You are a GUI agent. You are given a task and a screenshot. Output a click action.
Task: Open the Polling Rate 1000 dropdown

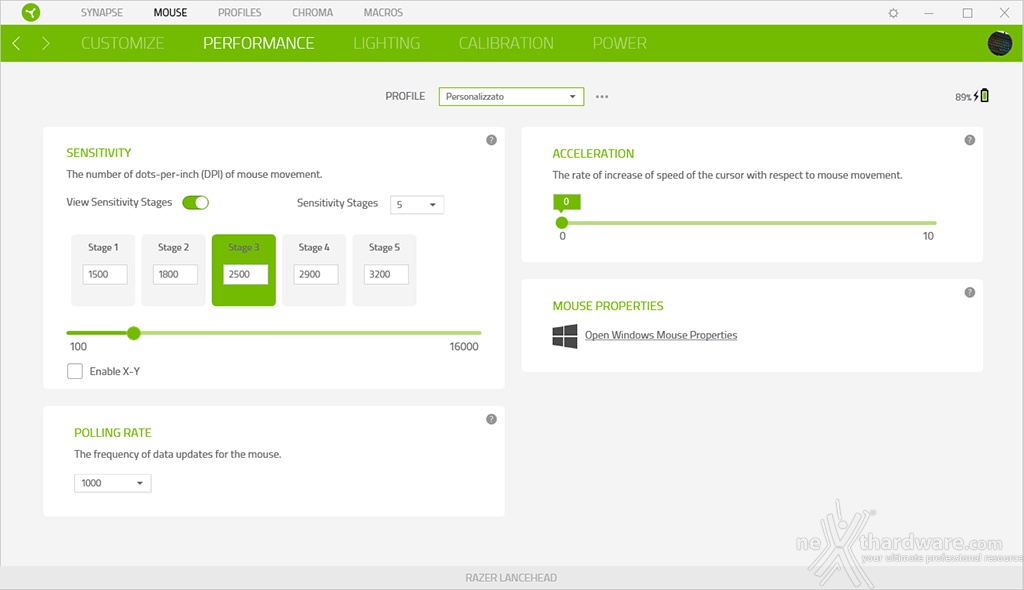tap(112, 483)
